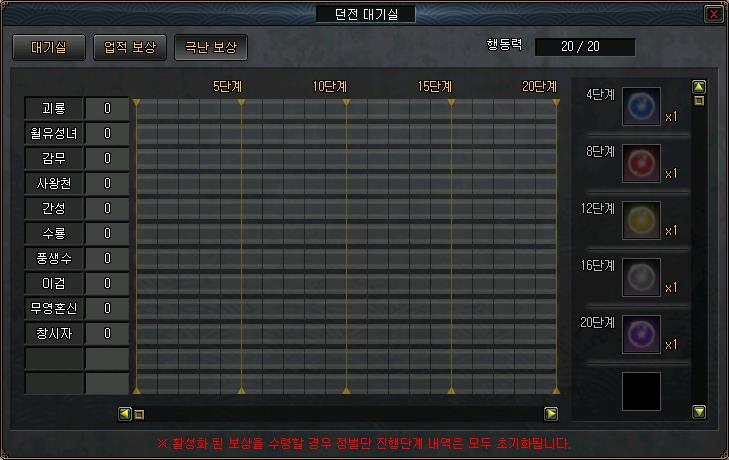Click the blue orb 4단계 reward icon
This screenshot has height=460, width=729.
tap(641, 106)
